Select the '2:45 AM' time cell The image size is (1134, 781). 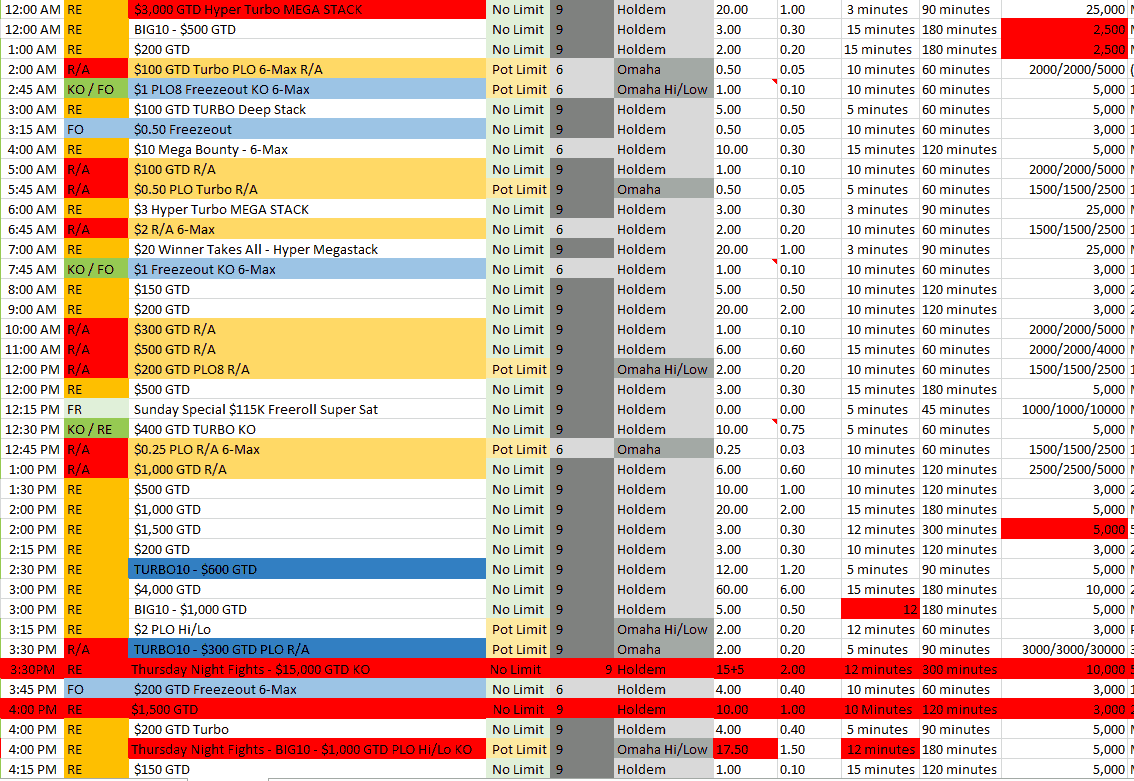click(x=32, y=90)
